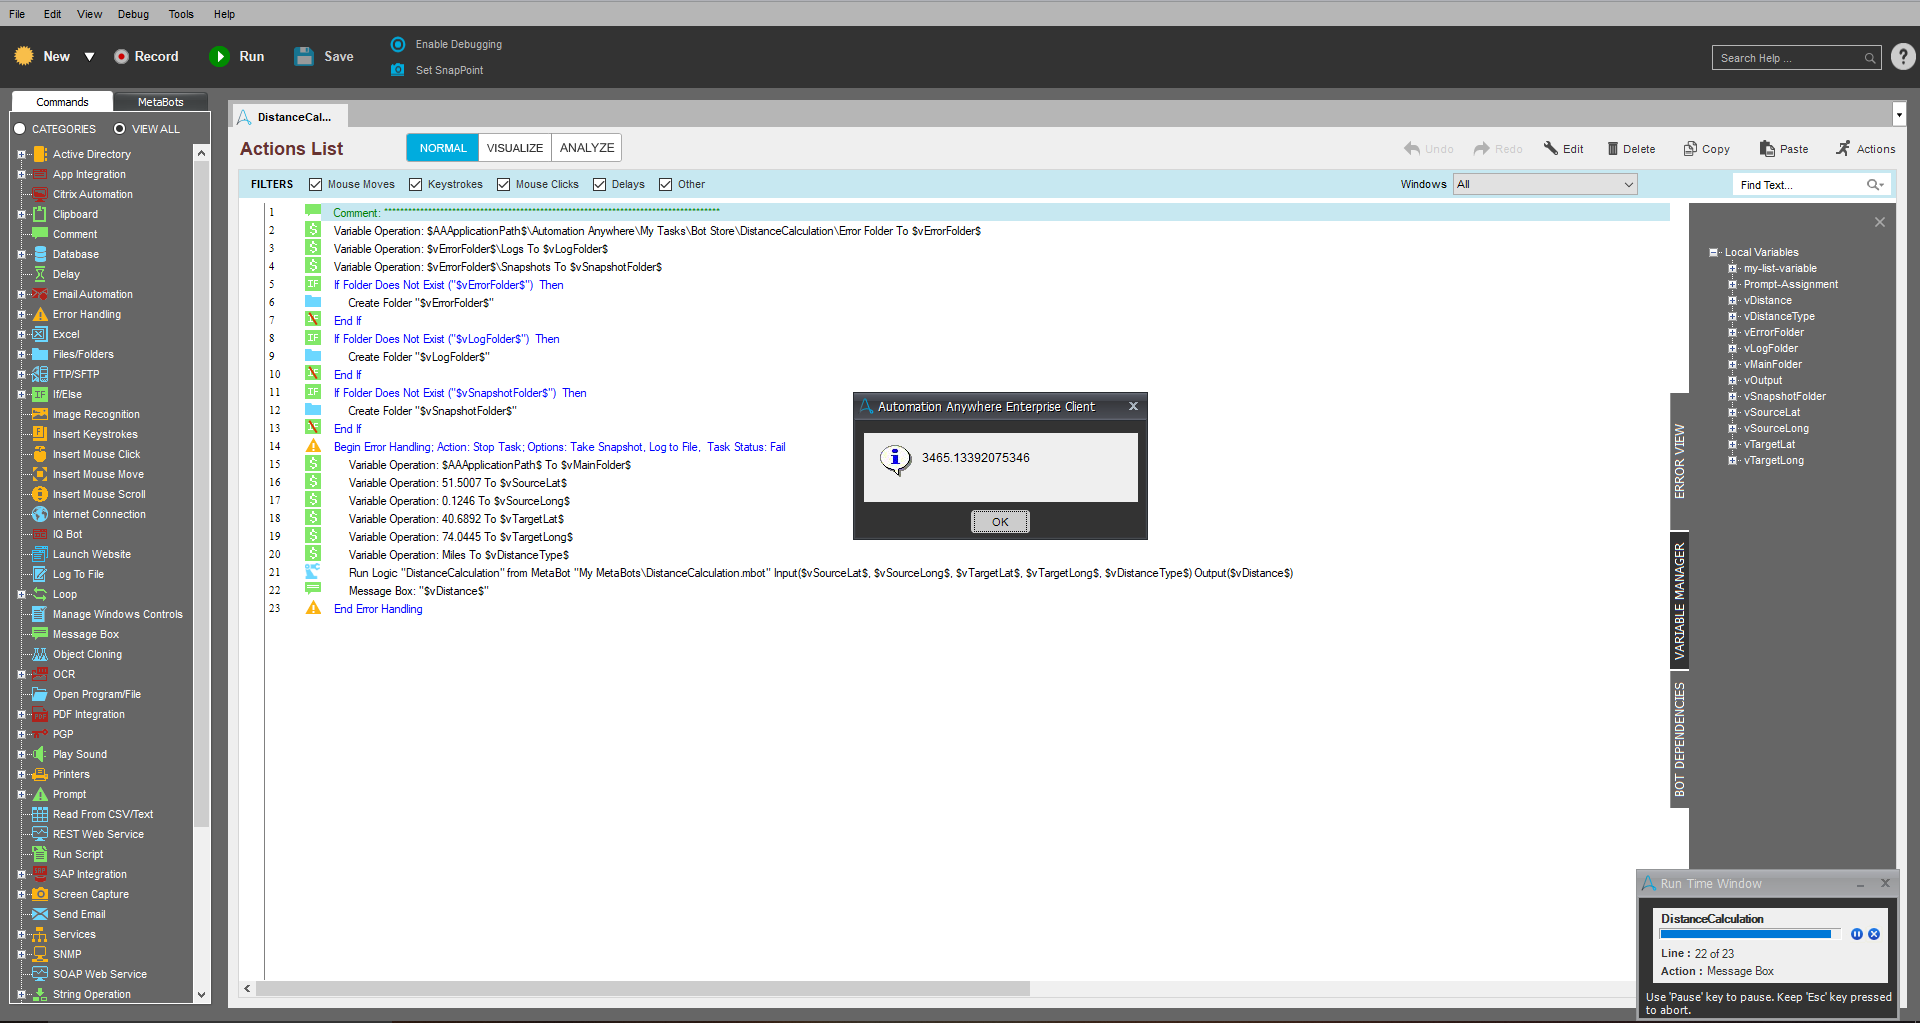Expand the vDistance local variable
The image size is (1920, 1023).
tap(1733, 301)
